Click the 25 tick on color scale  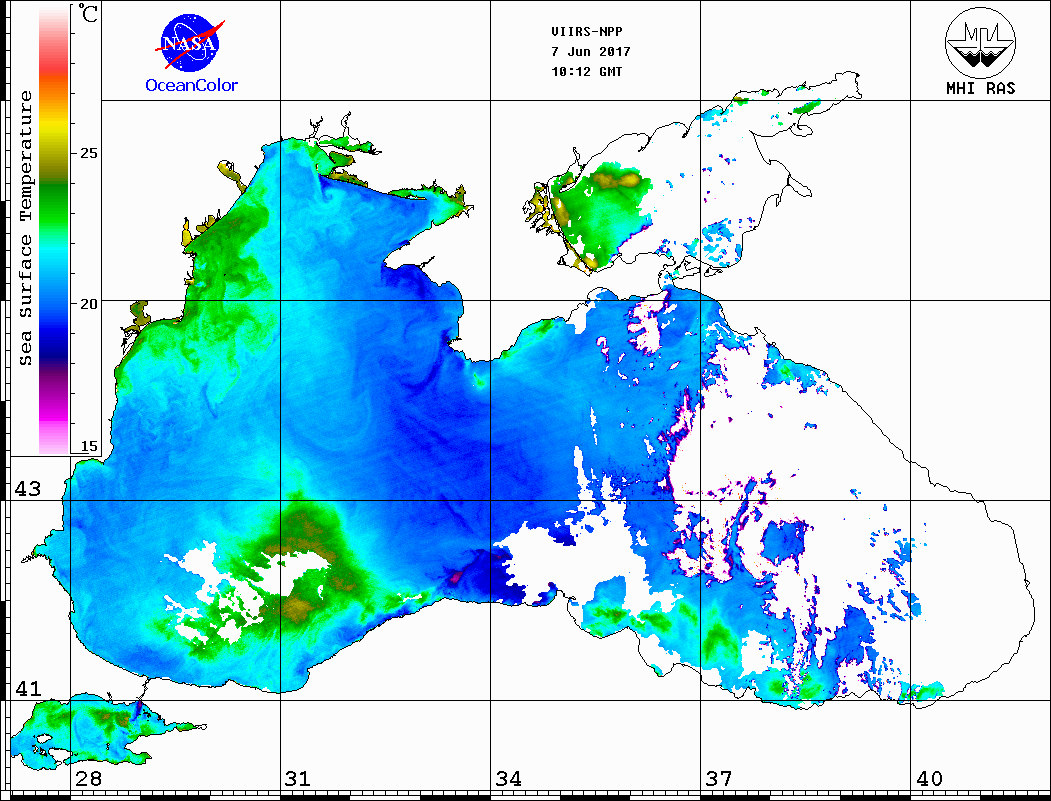(x=88, y=153)
